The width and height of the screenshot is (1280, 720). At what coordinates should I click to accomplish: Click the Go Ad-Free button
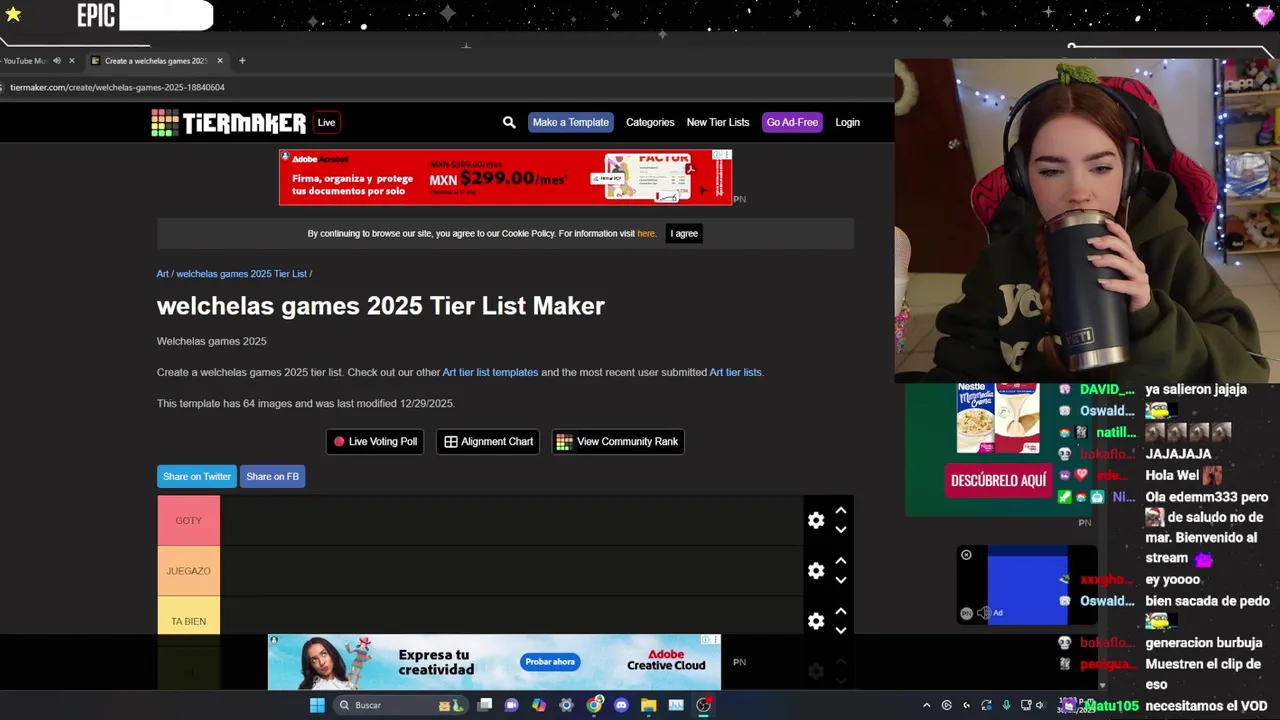792,122
